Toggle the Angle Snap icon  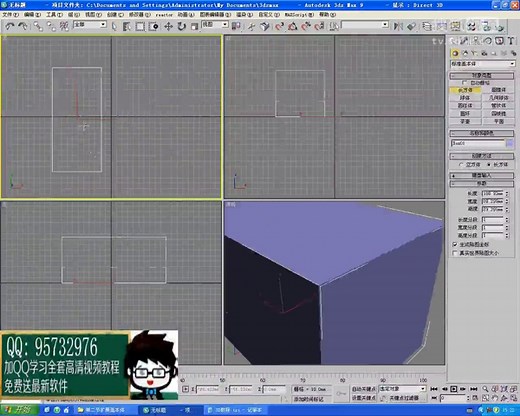293,26
